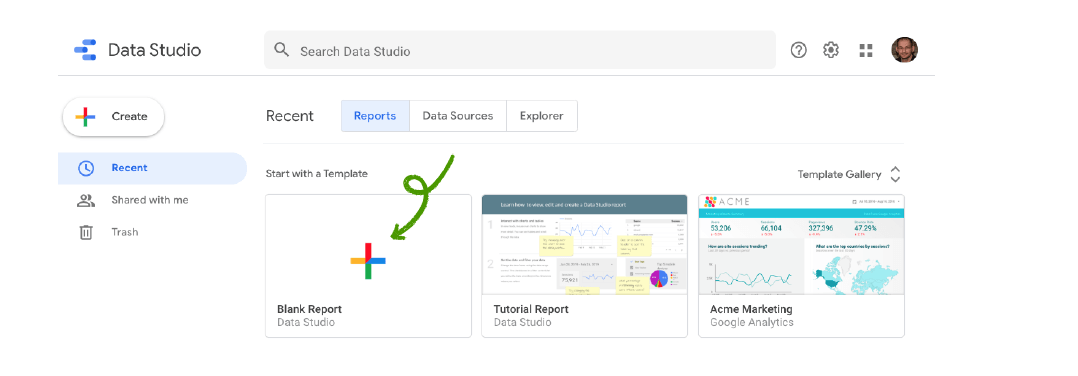Image resolution: width=1078 pixels, height=376 pixels.
Task: Click the Template Gallery label
Action: pyautogui.click(x=839, y=175)
